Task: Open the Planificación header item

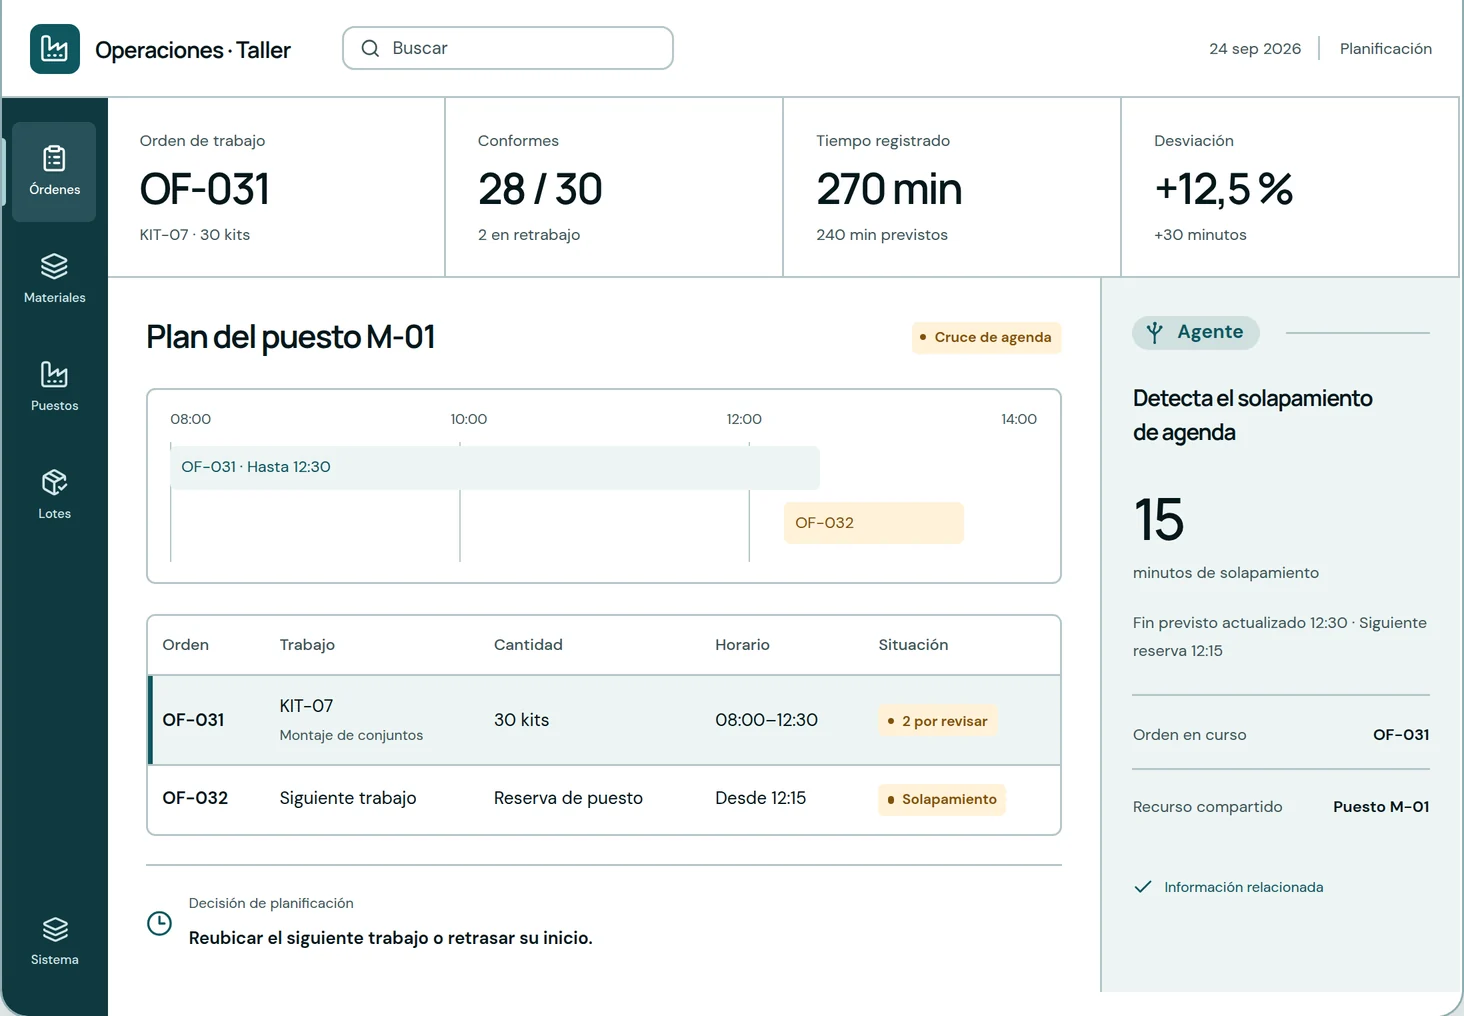Action: 1385,48
